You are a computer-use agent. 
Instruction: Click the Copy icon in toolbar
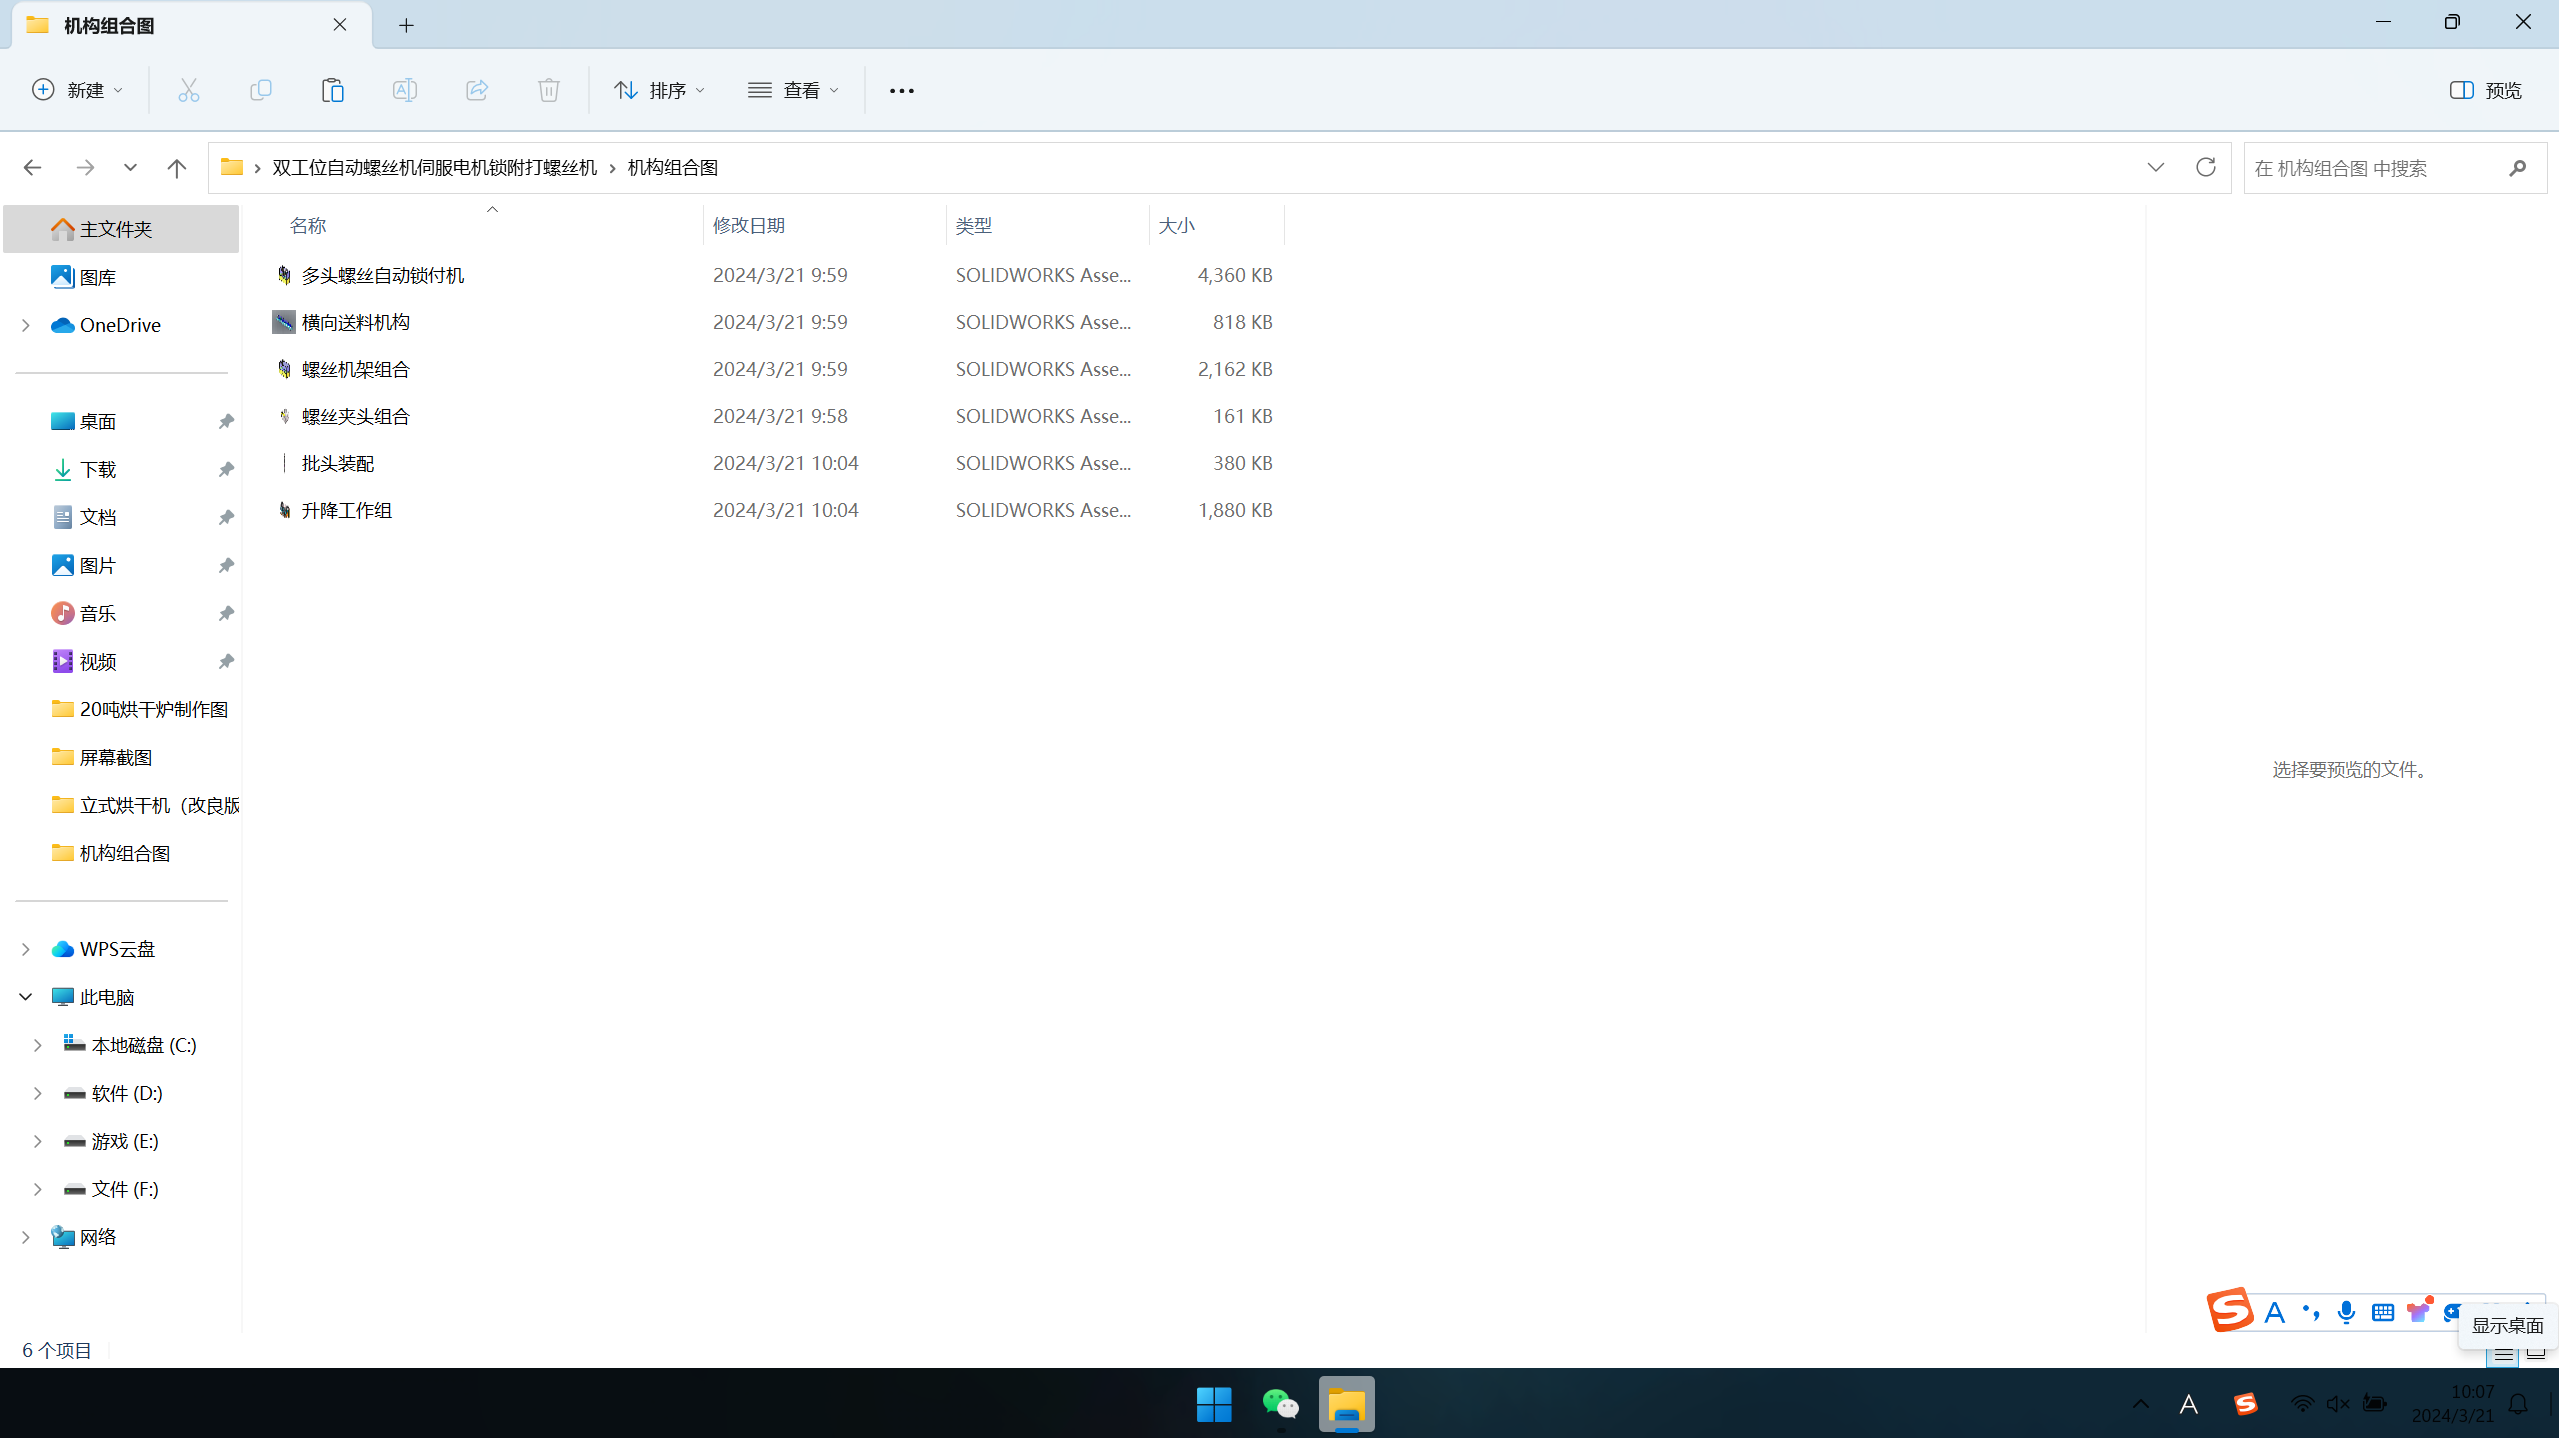[x=260, y=90]
